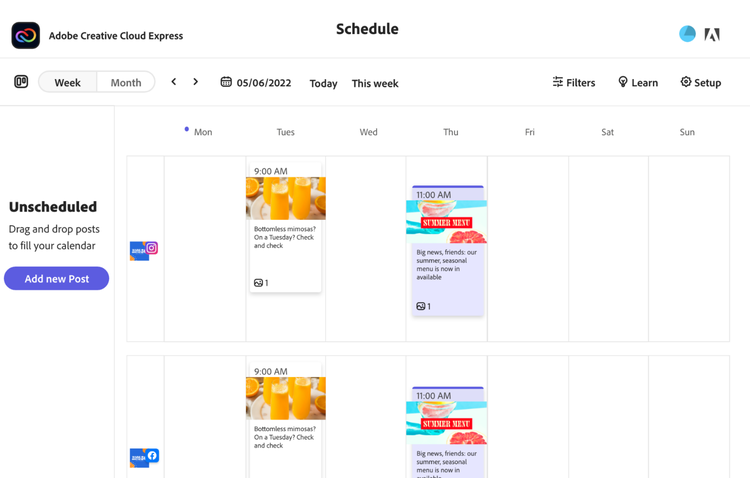Click Add new Post button
Screen dimensions: 750x478
click(57, 279)
